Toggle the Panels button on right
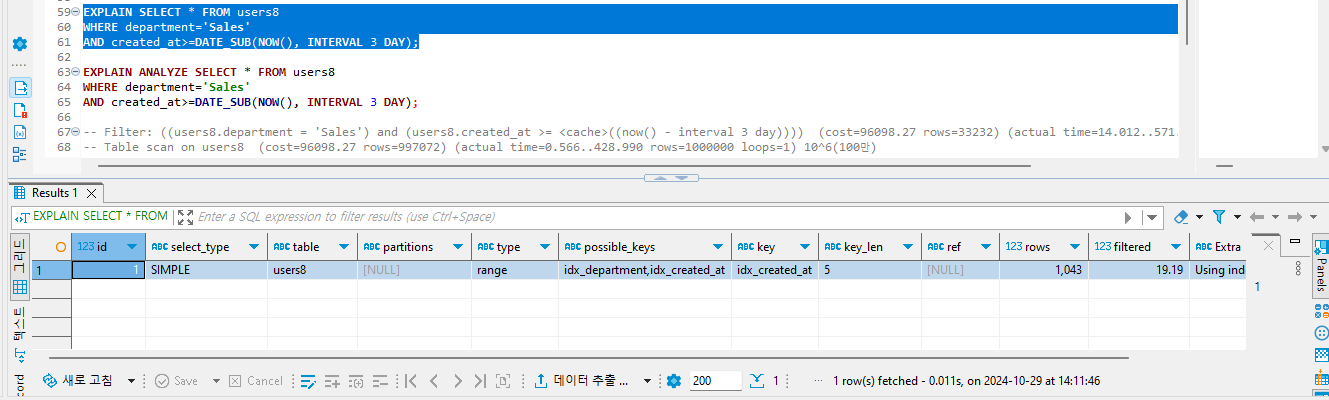Viewport: 1329px width, 400px height. click(1320, 267)
